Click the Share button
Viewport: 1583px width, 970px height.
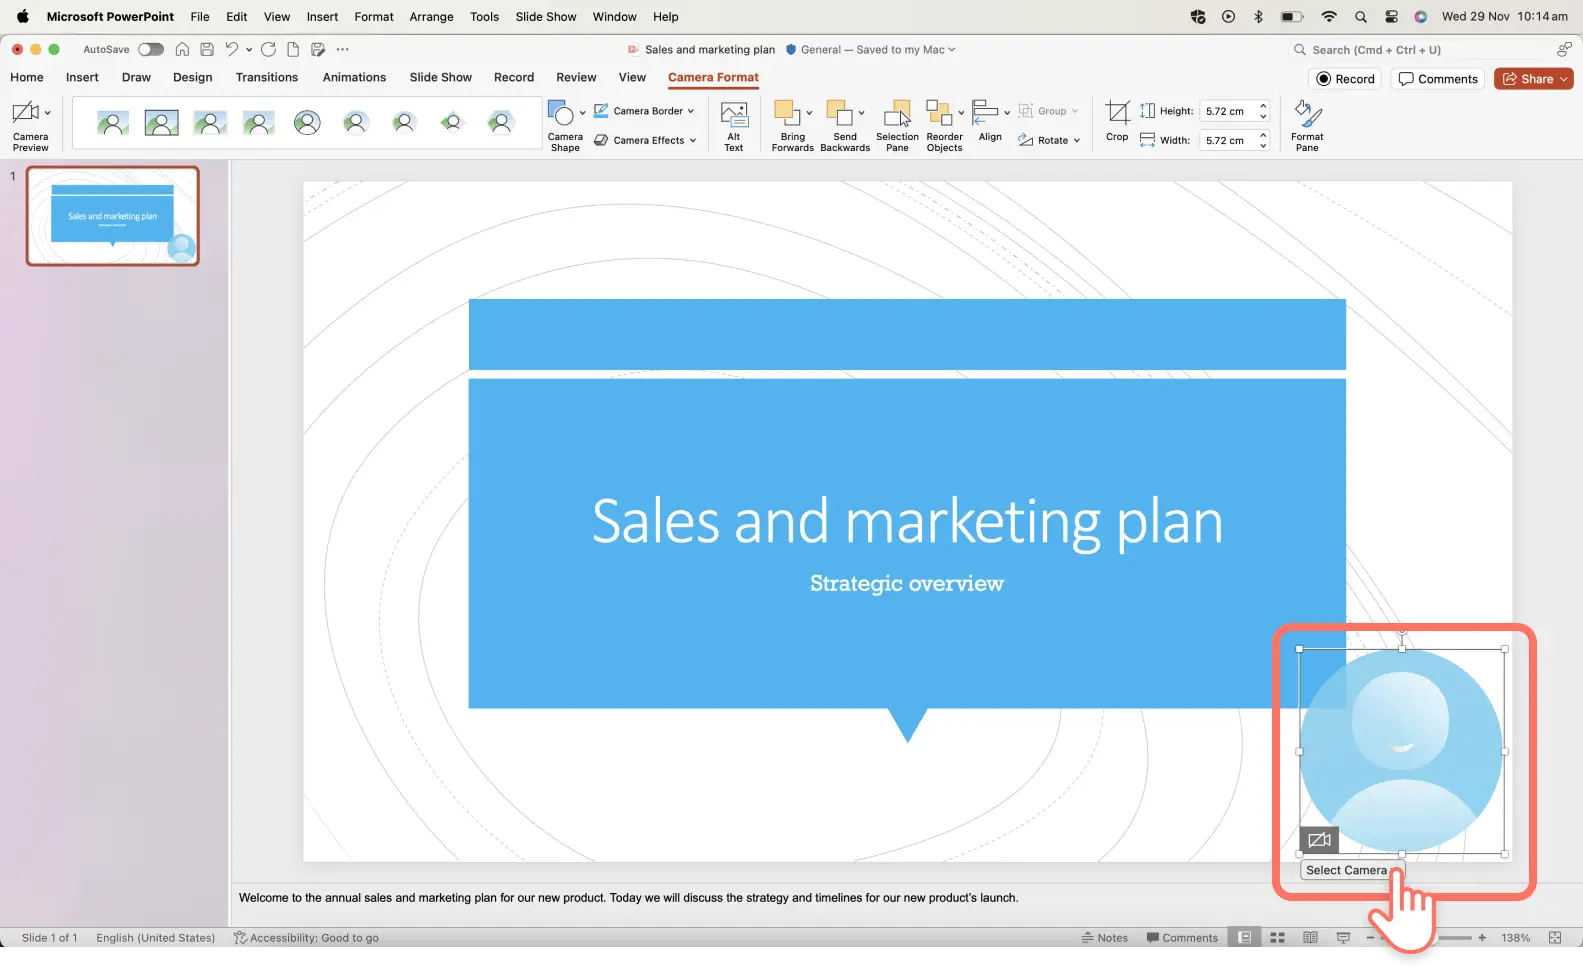click(1534, 79)
